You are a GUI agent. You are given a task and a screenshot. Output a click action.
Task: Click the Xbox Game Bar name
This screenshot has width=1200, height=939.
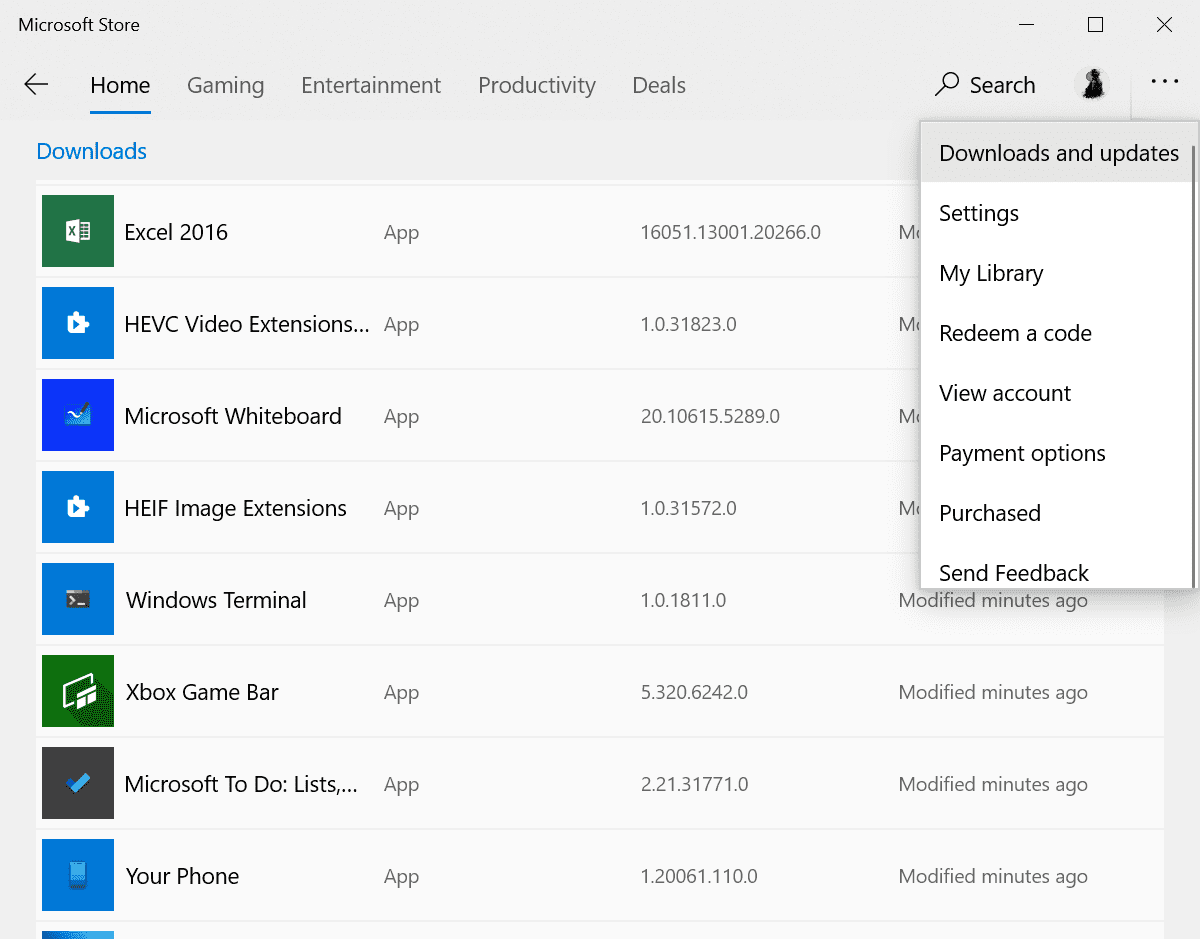click(x=202, y=692)
